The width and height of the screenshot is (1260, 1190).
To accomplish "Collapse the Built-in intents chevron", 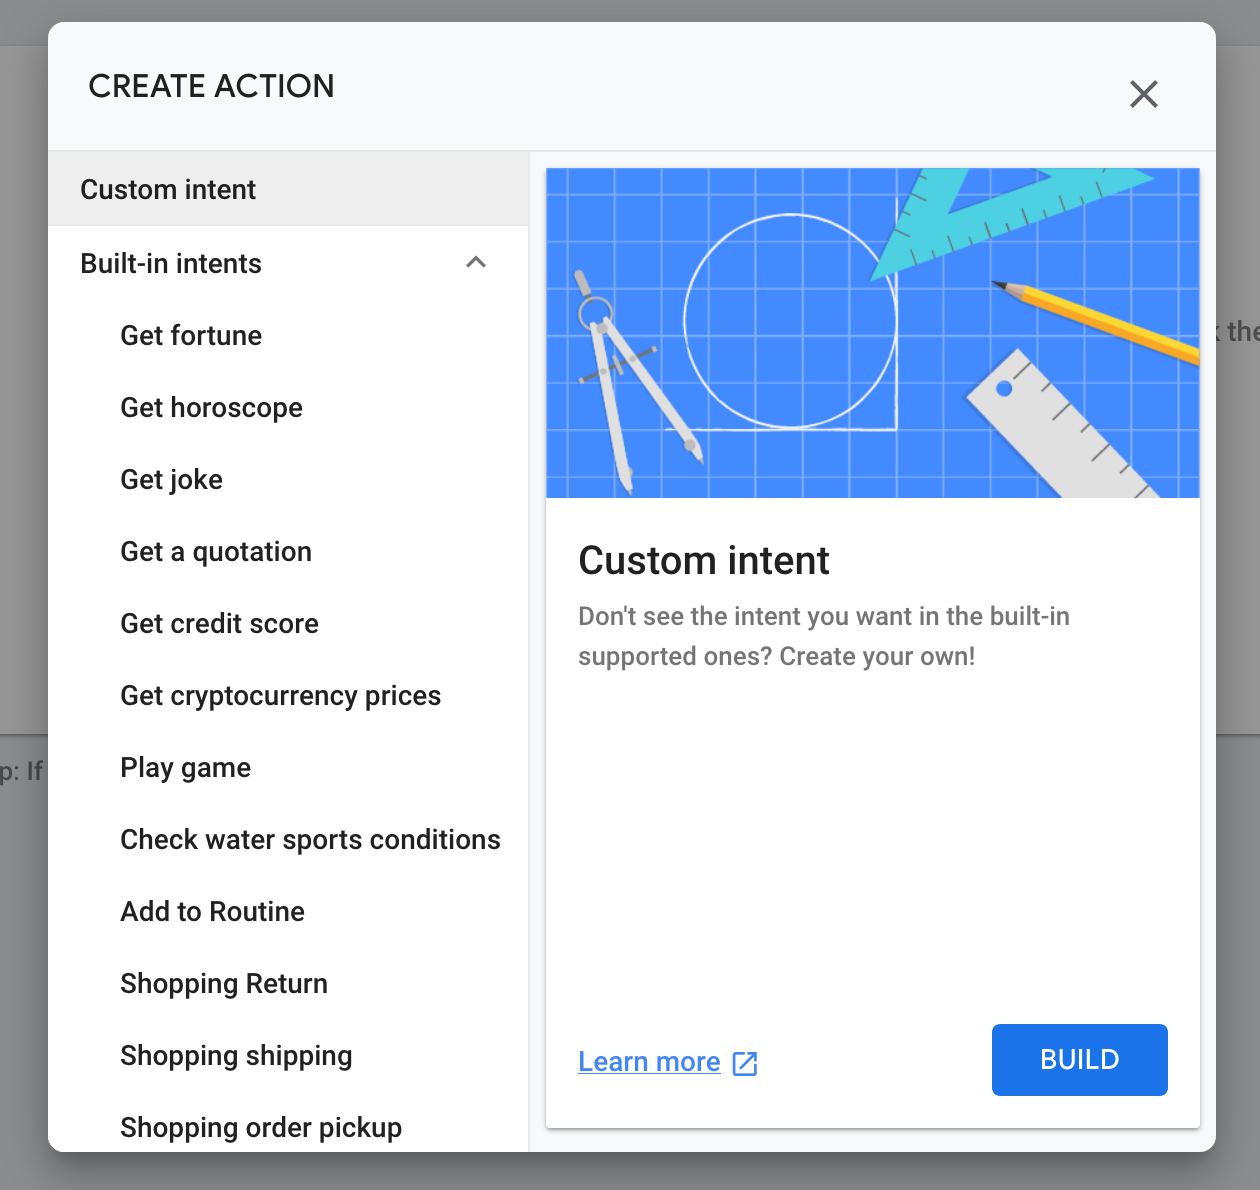I will coord(476,263).
